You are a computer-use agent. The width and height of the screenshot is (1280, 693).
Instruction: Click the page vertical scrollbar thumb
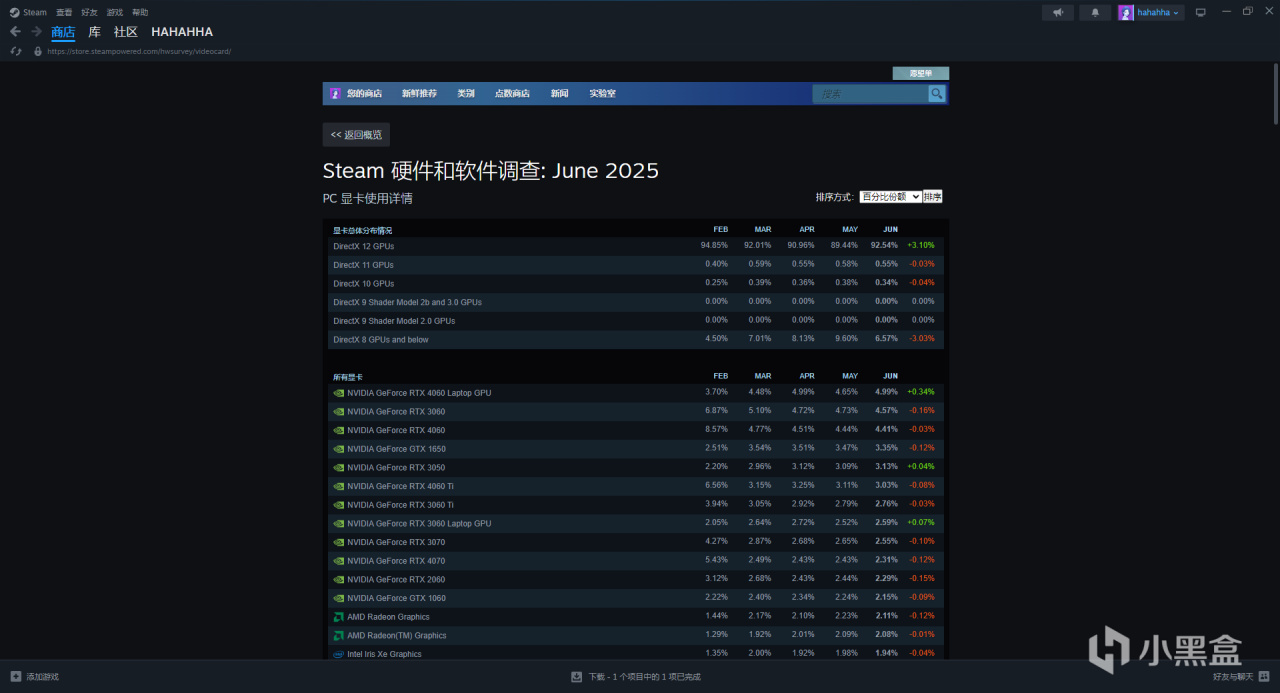(1274, 93)
